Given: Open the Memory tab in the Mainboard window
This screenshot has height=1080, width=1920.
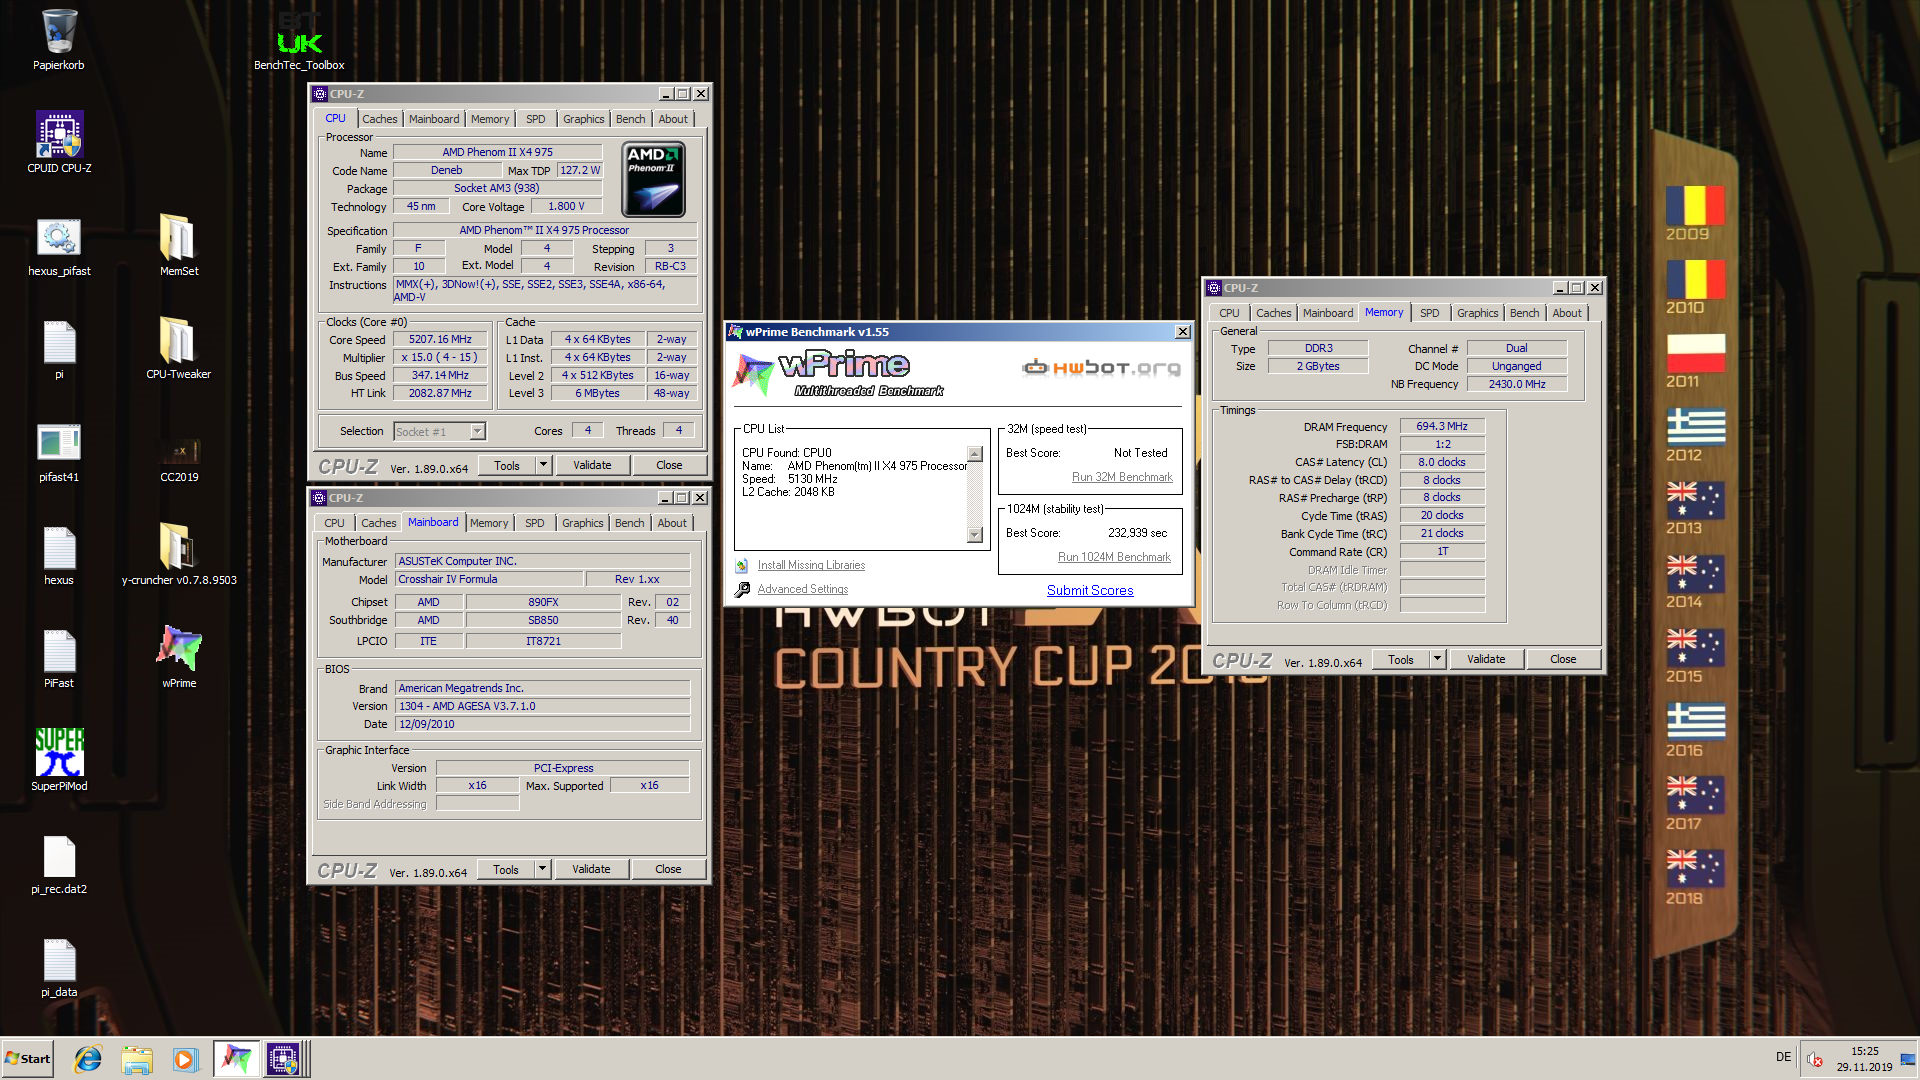Looking at the screenshot, I should coord(489,523).
